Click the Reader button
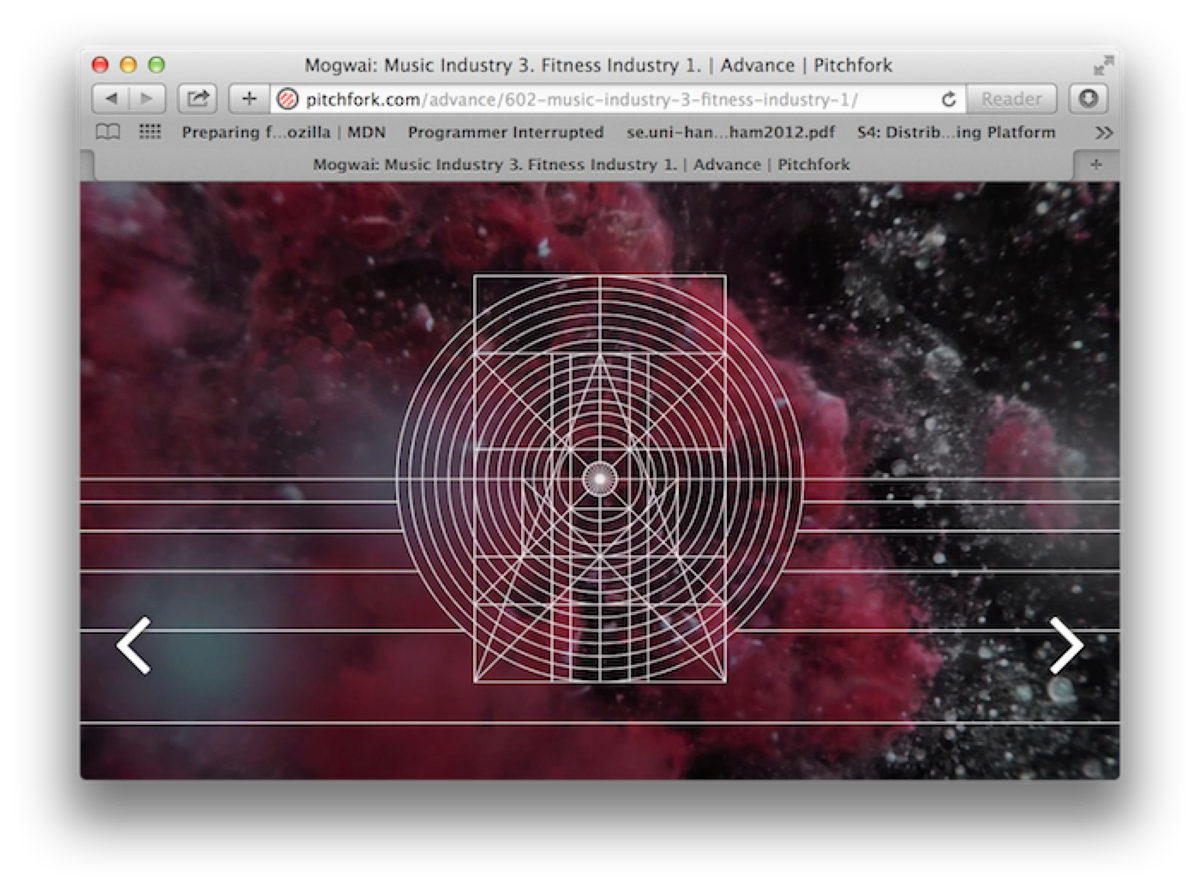Viewport: 1200px width, 891px height. pos(1011,99)
